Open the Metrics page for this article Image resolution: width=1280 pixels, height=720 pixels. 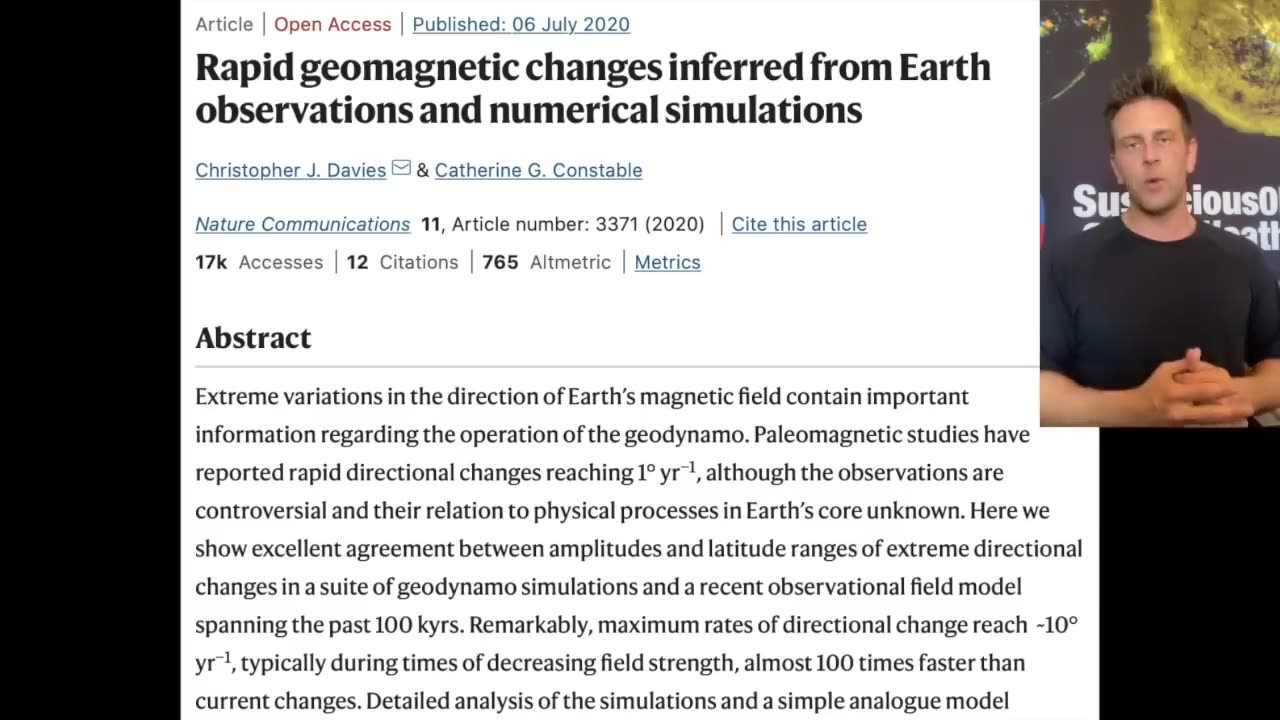667,262
